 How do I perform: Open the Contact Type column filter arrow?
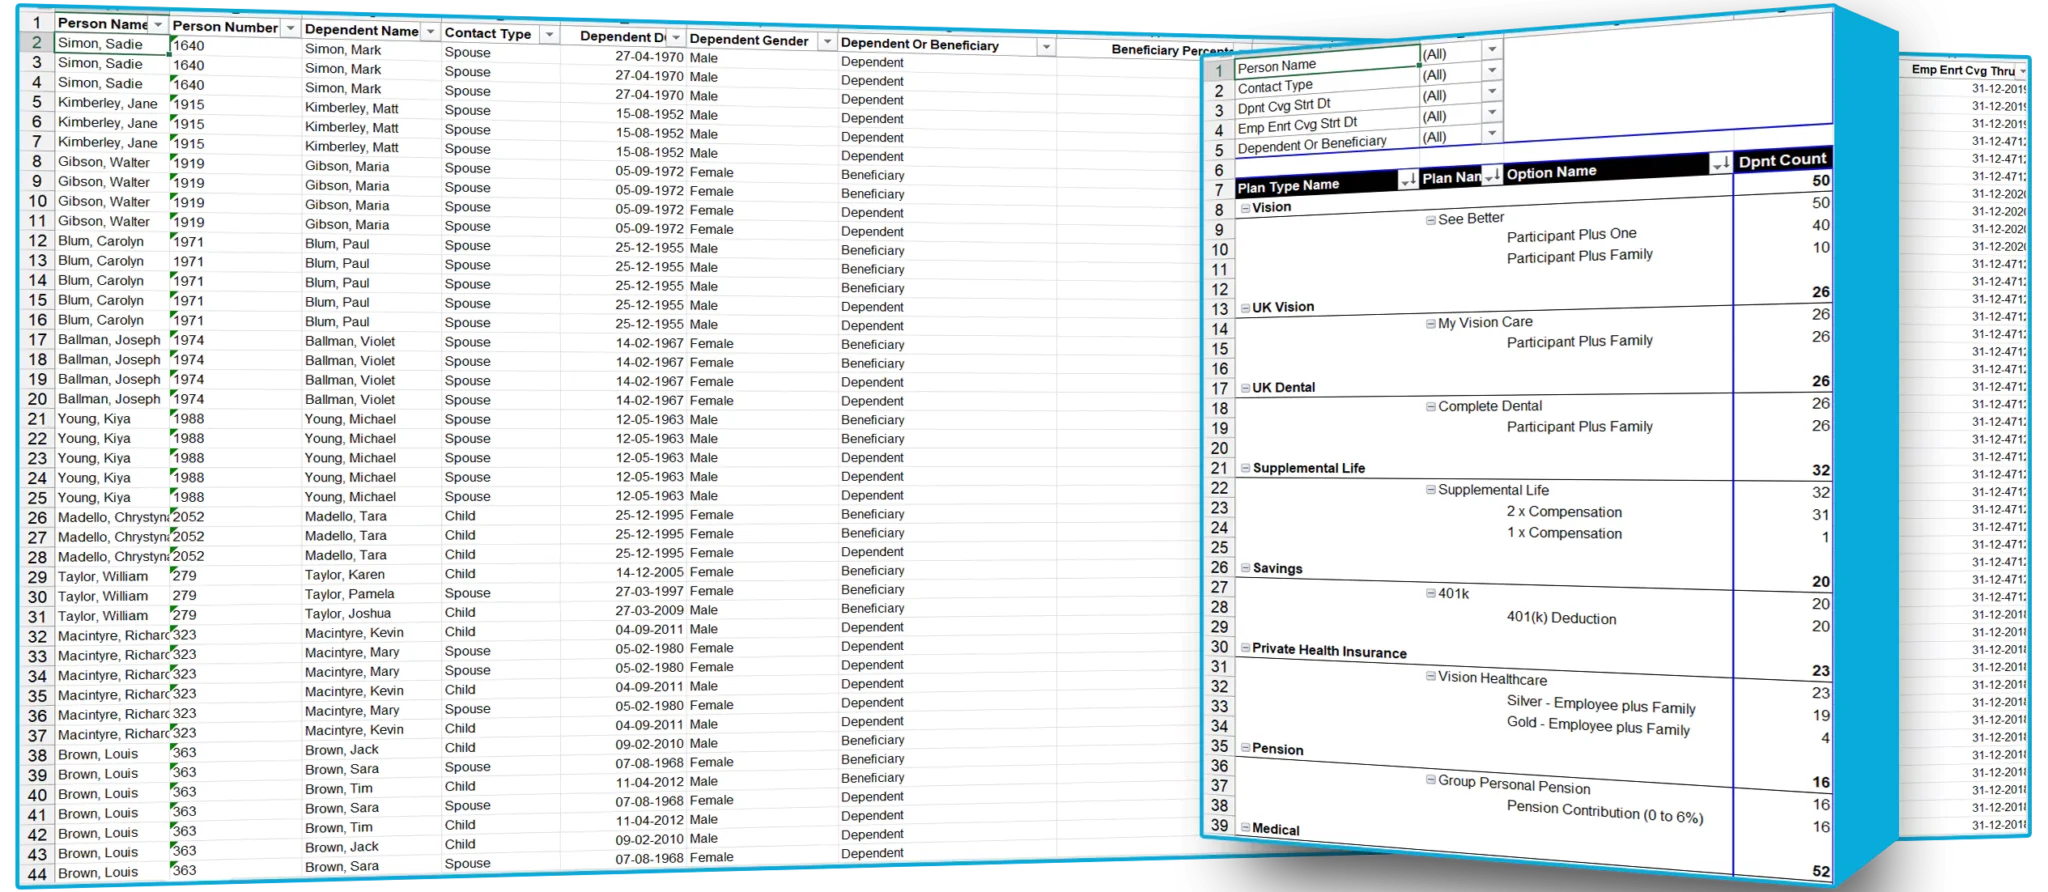(549, 35)
